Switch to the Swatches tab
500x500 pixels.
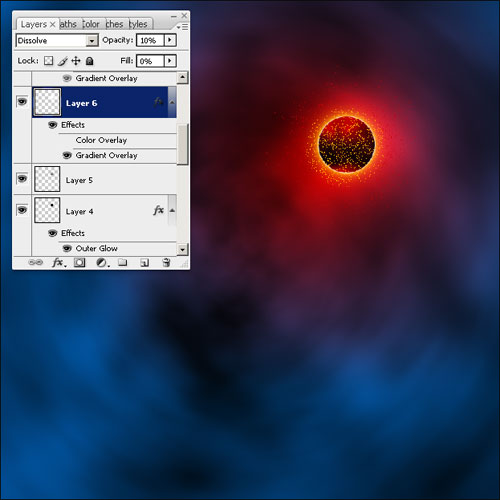coord(114,24)
